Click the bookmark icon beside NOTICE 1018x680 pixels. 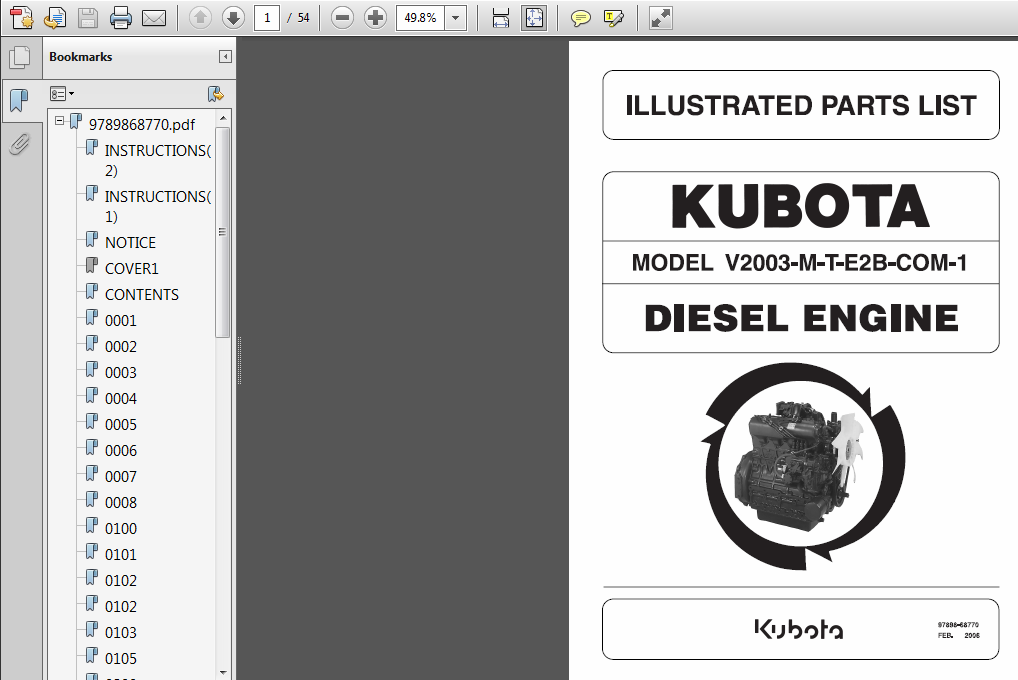click(92, 240)
